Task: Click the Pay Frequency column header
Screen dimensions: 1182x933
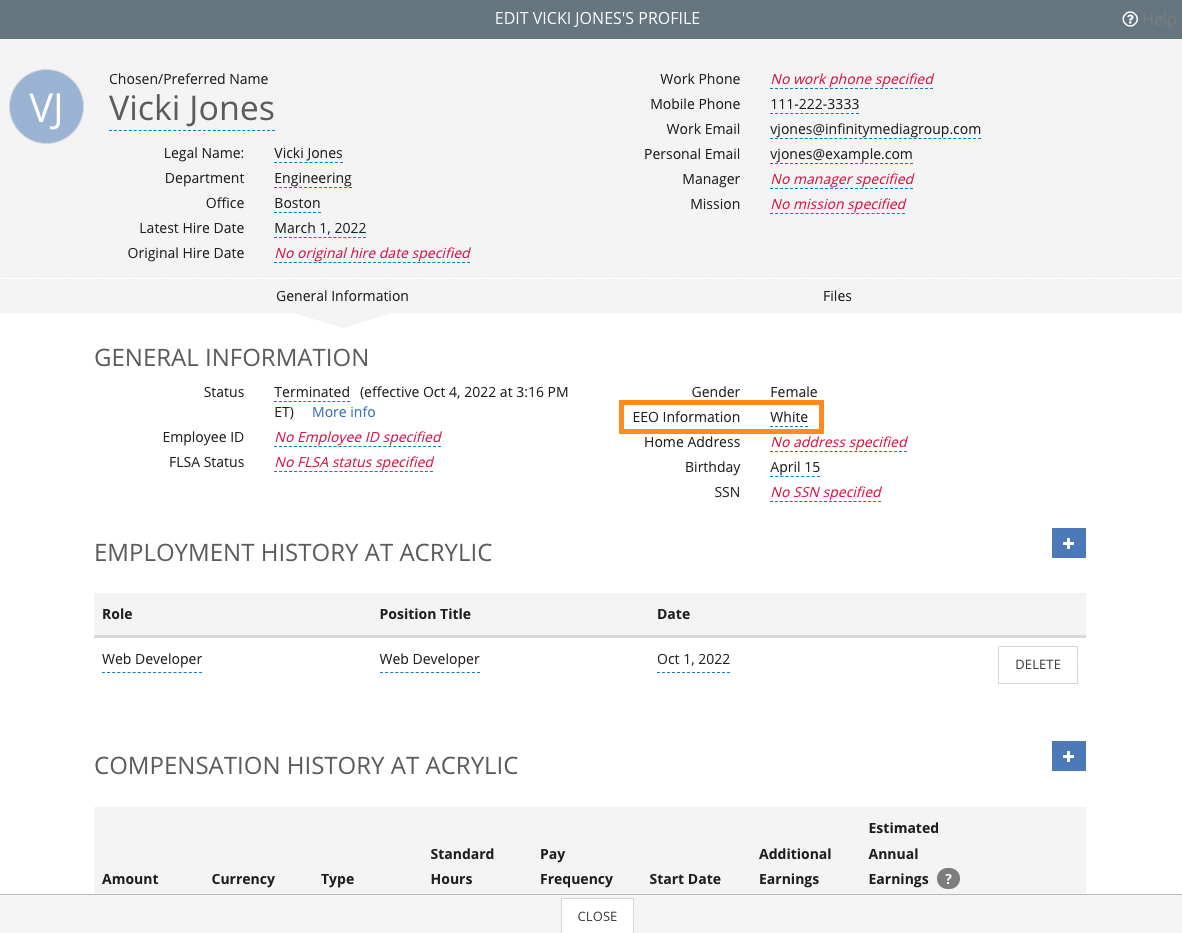Action: 576,867
